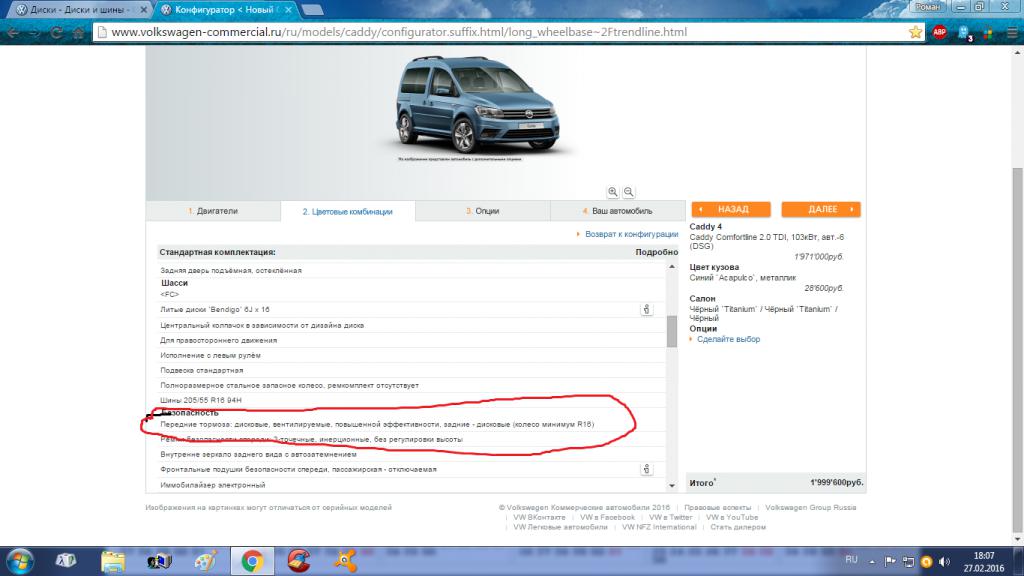Open the colorful squares extension icon

coord(988,33)
